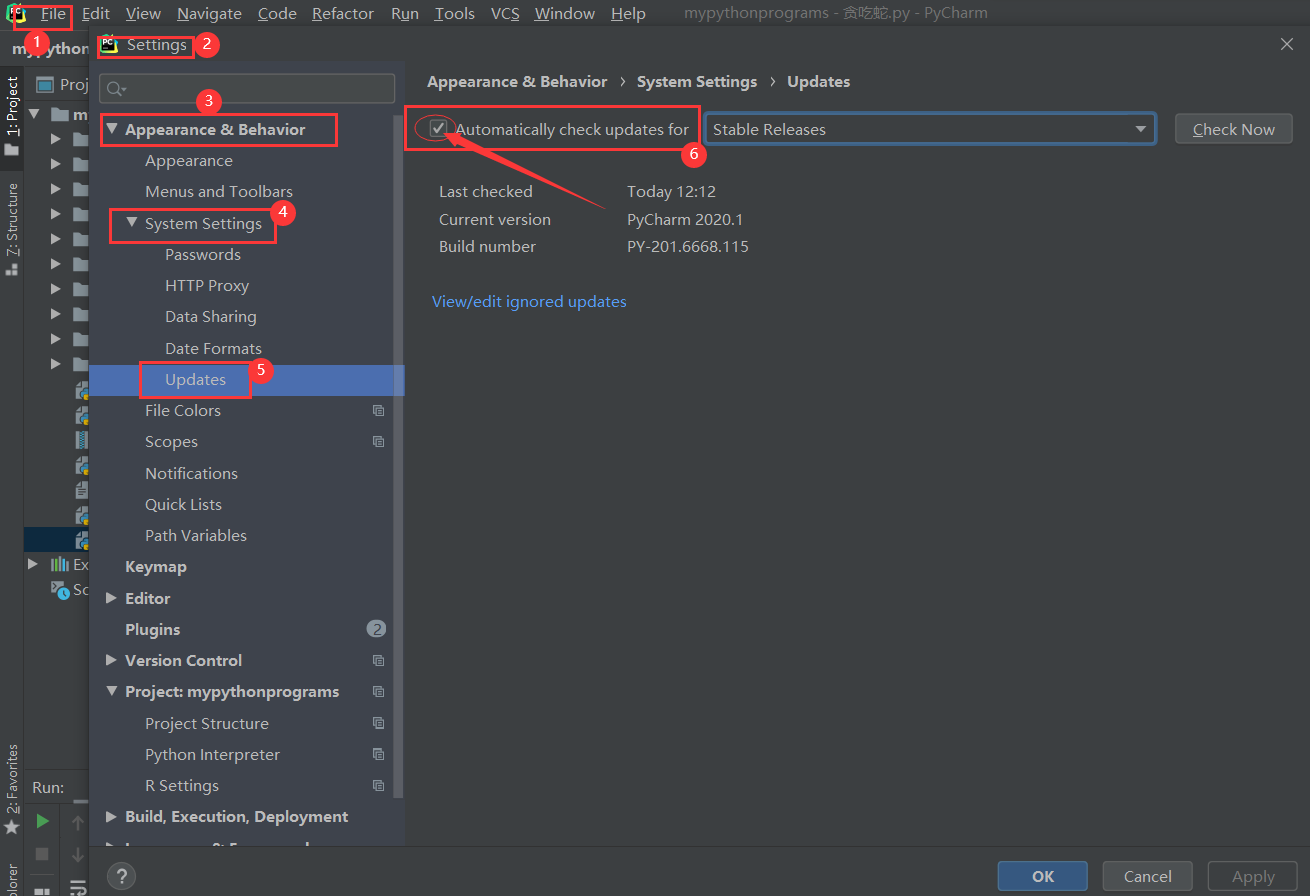Select Passwords under System Settings
Viewport: 1310px width, 896px height.
coord(203,255)
